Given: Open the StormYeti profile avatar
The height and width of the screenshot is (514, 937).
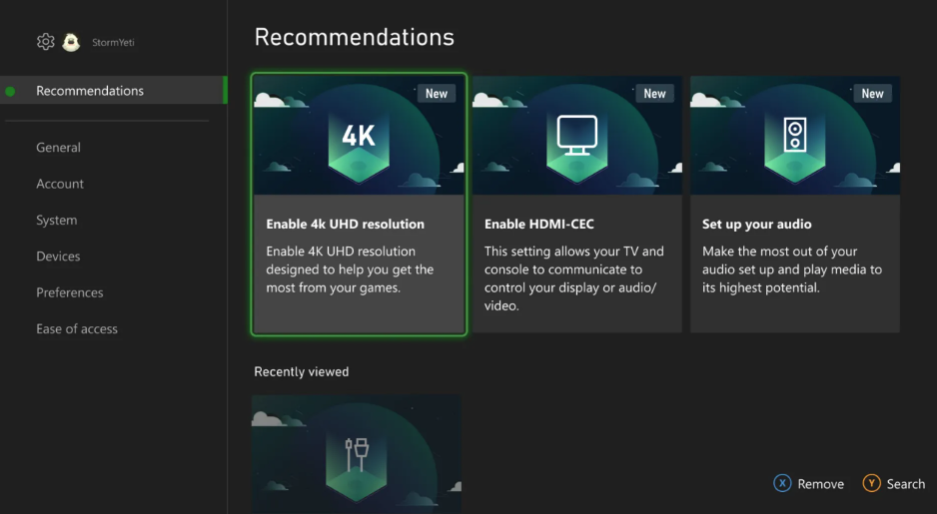Looking at the screenshot, I should (71, 42).
